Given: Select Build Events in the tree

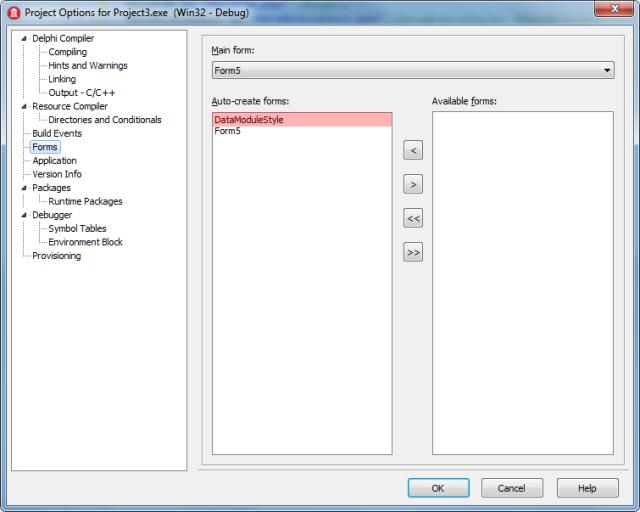Looking at the screenshot, I should point(57,134).
